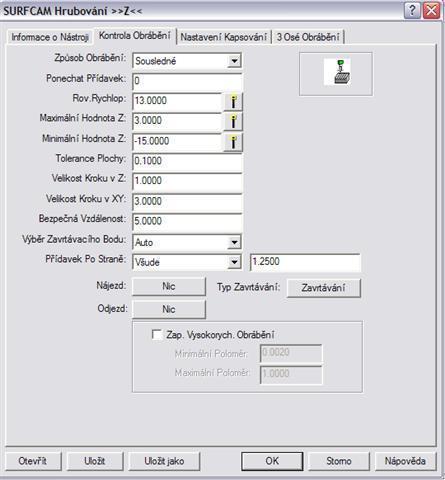Screen dimensions: 445x480
Task: Click the Uložit button
Action: pos(95,461)
